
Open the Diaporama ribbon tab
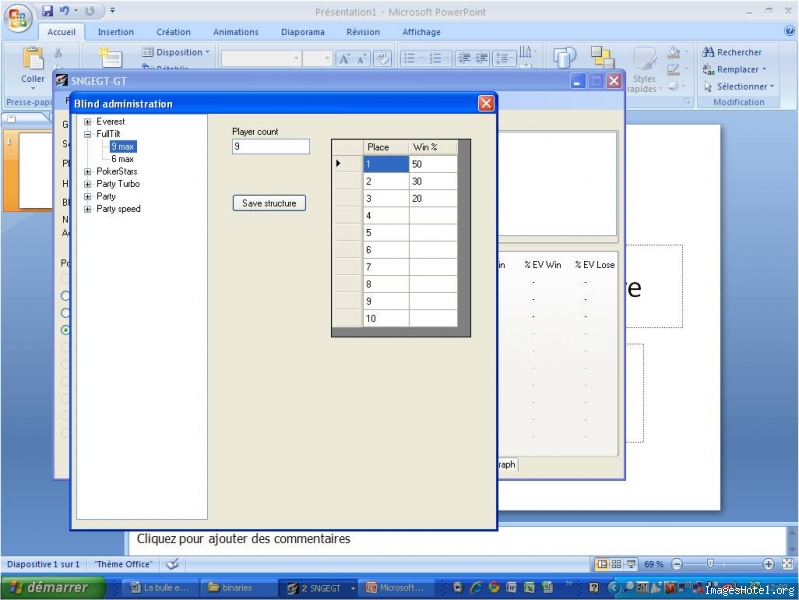click(x=303, y=32)
